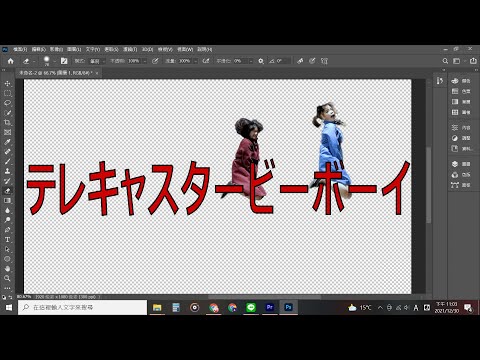Select the Blur tool
The height and width of the screenshot is (360, 480).
(7, 210)
